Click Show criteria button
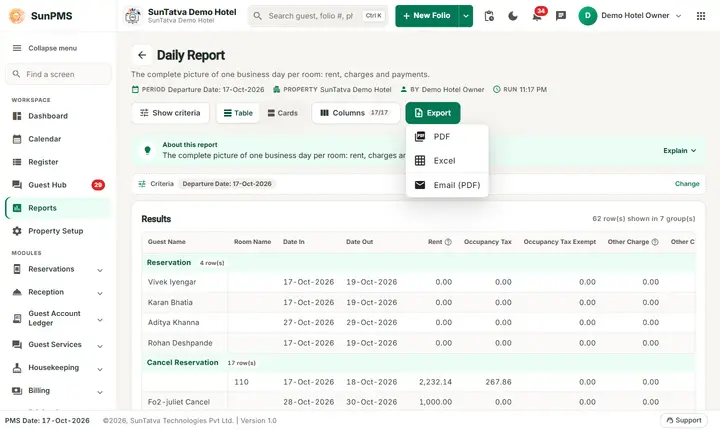The height and width of the screenshot is (430, 720). coord(170,113)
